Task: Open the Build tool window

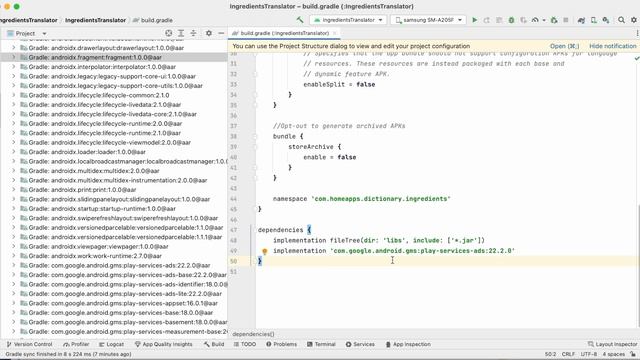Action: click(x=214, y=344)
